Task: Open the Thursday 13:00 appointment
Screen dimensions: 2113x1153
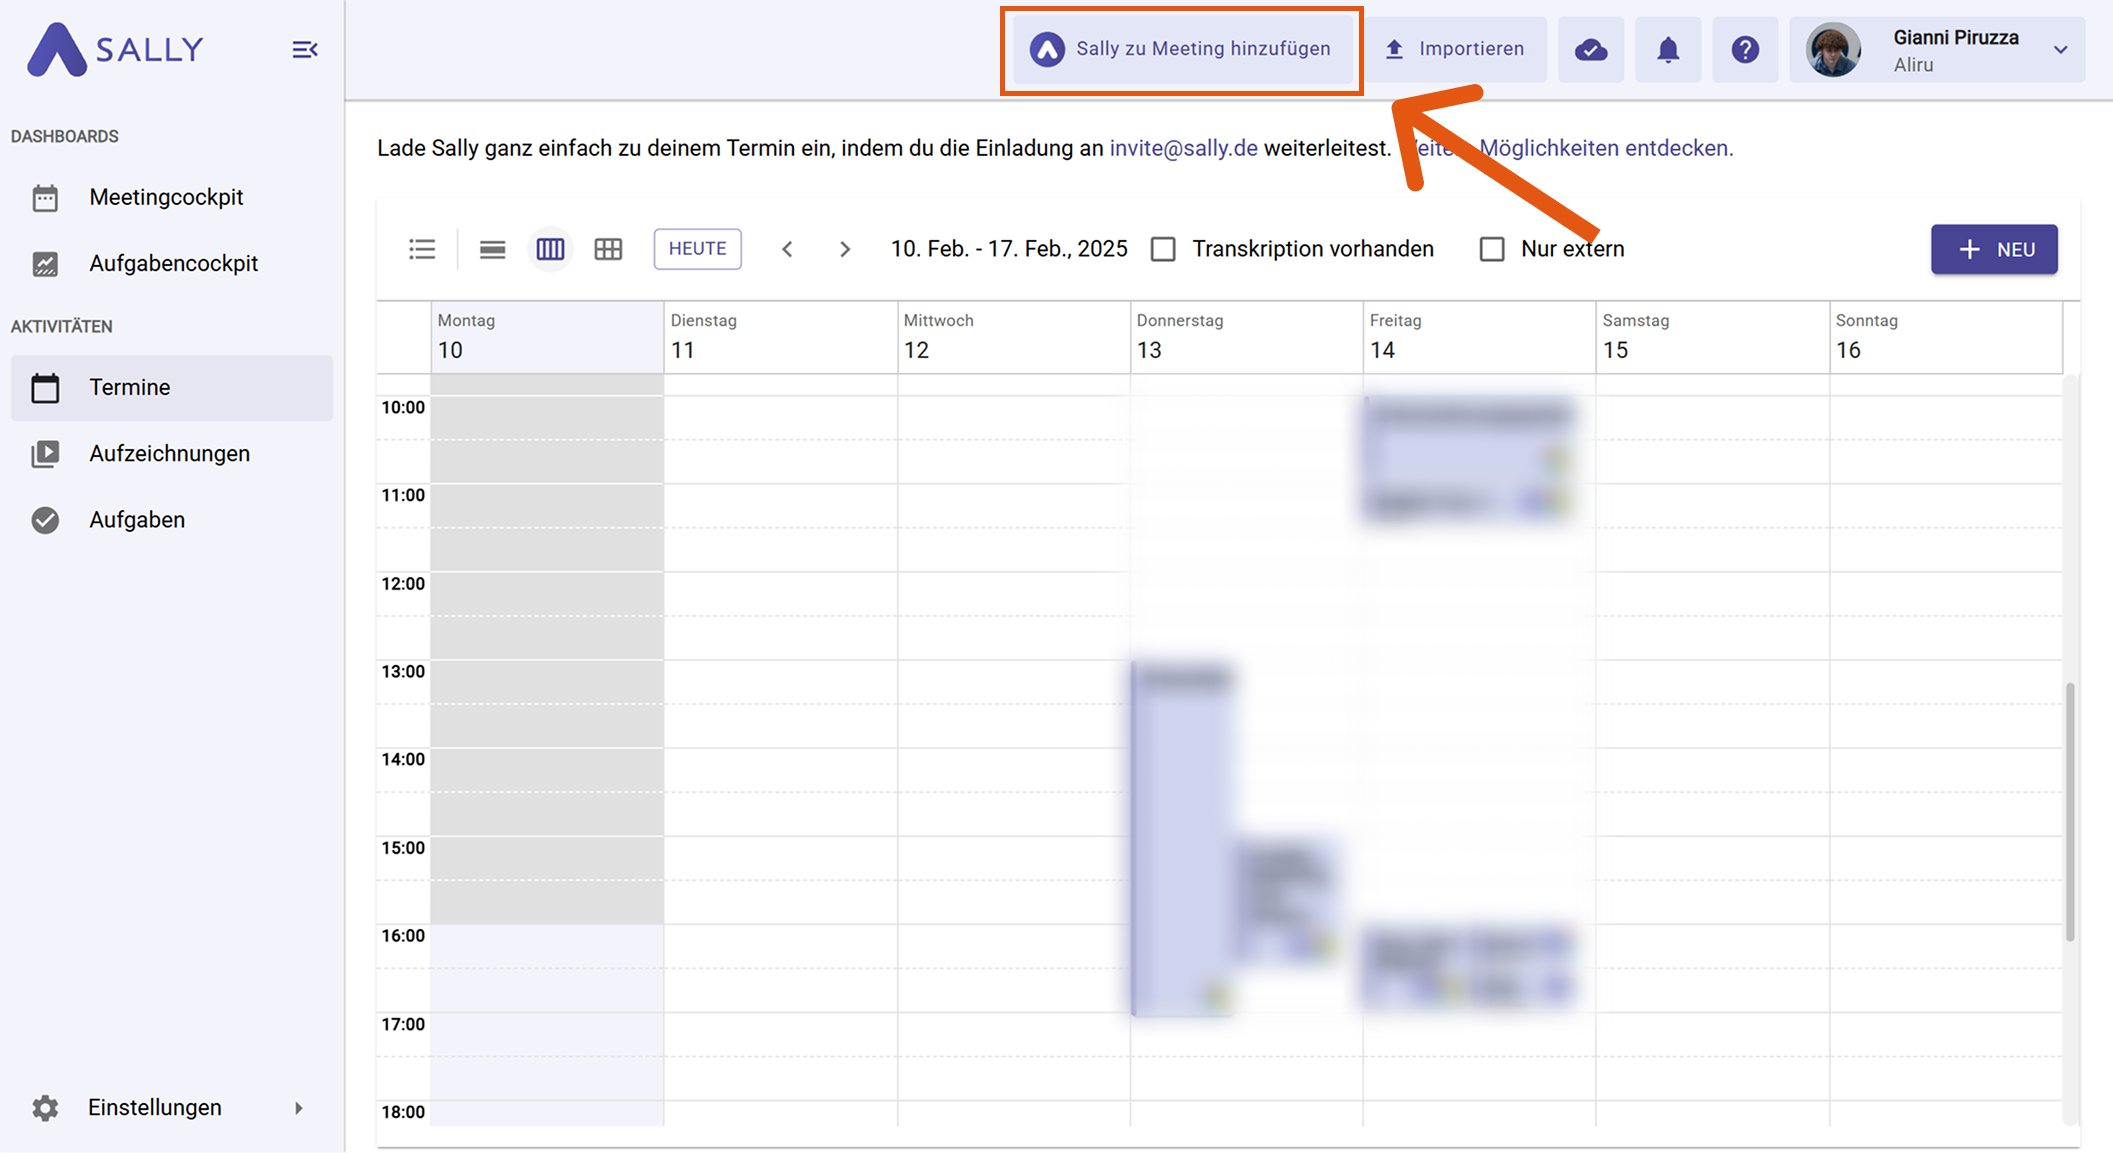Action: (1182, 838)
